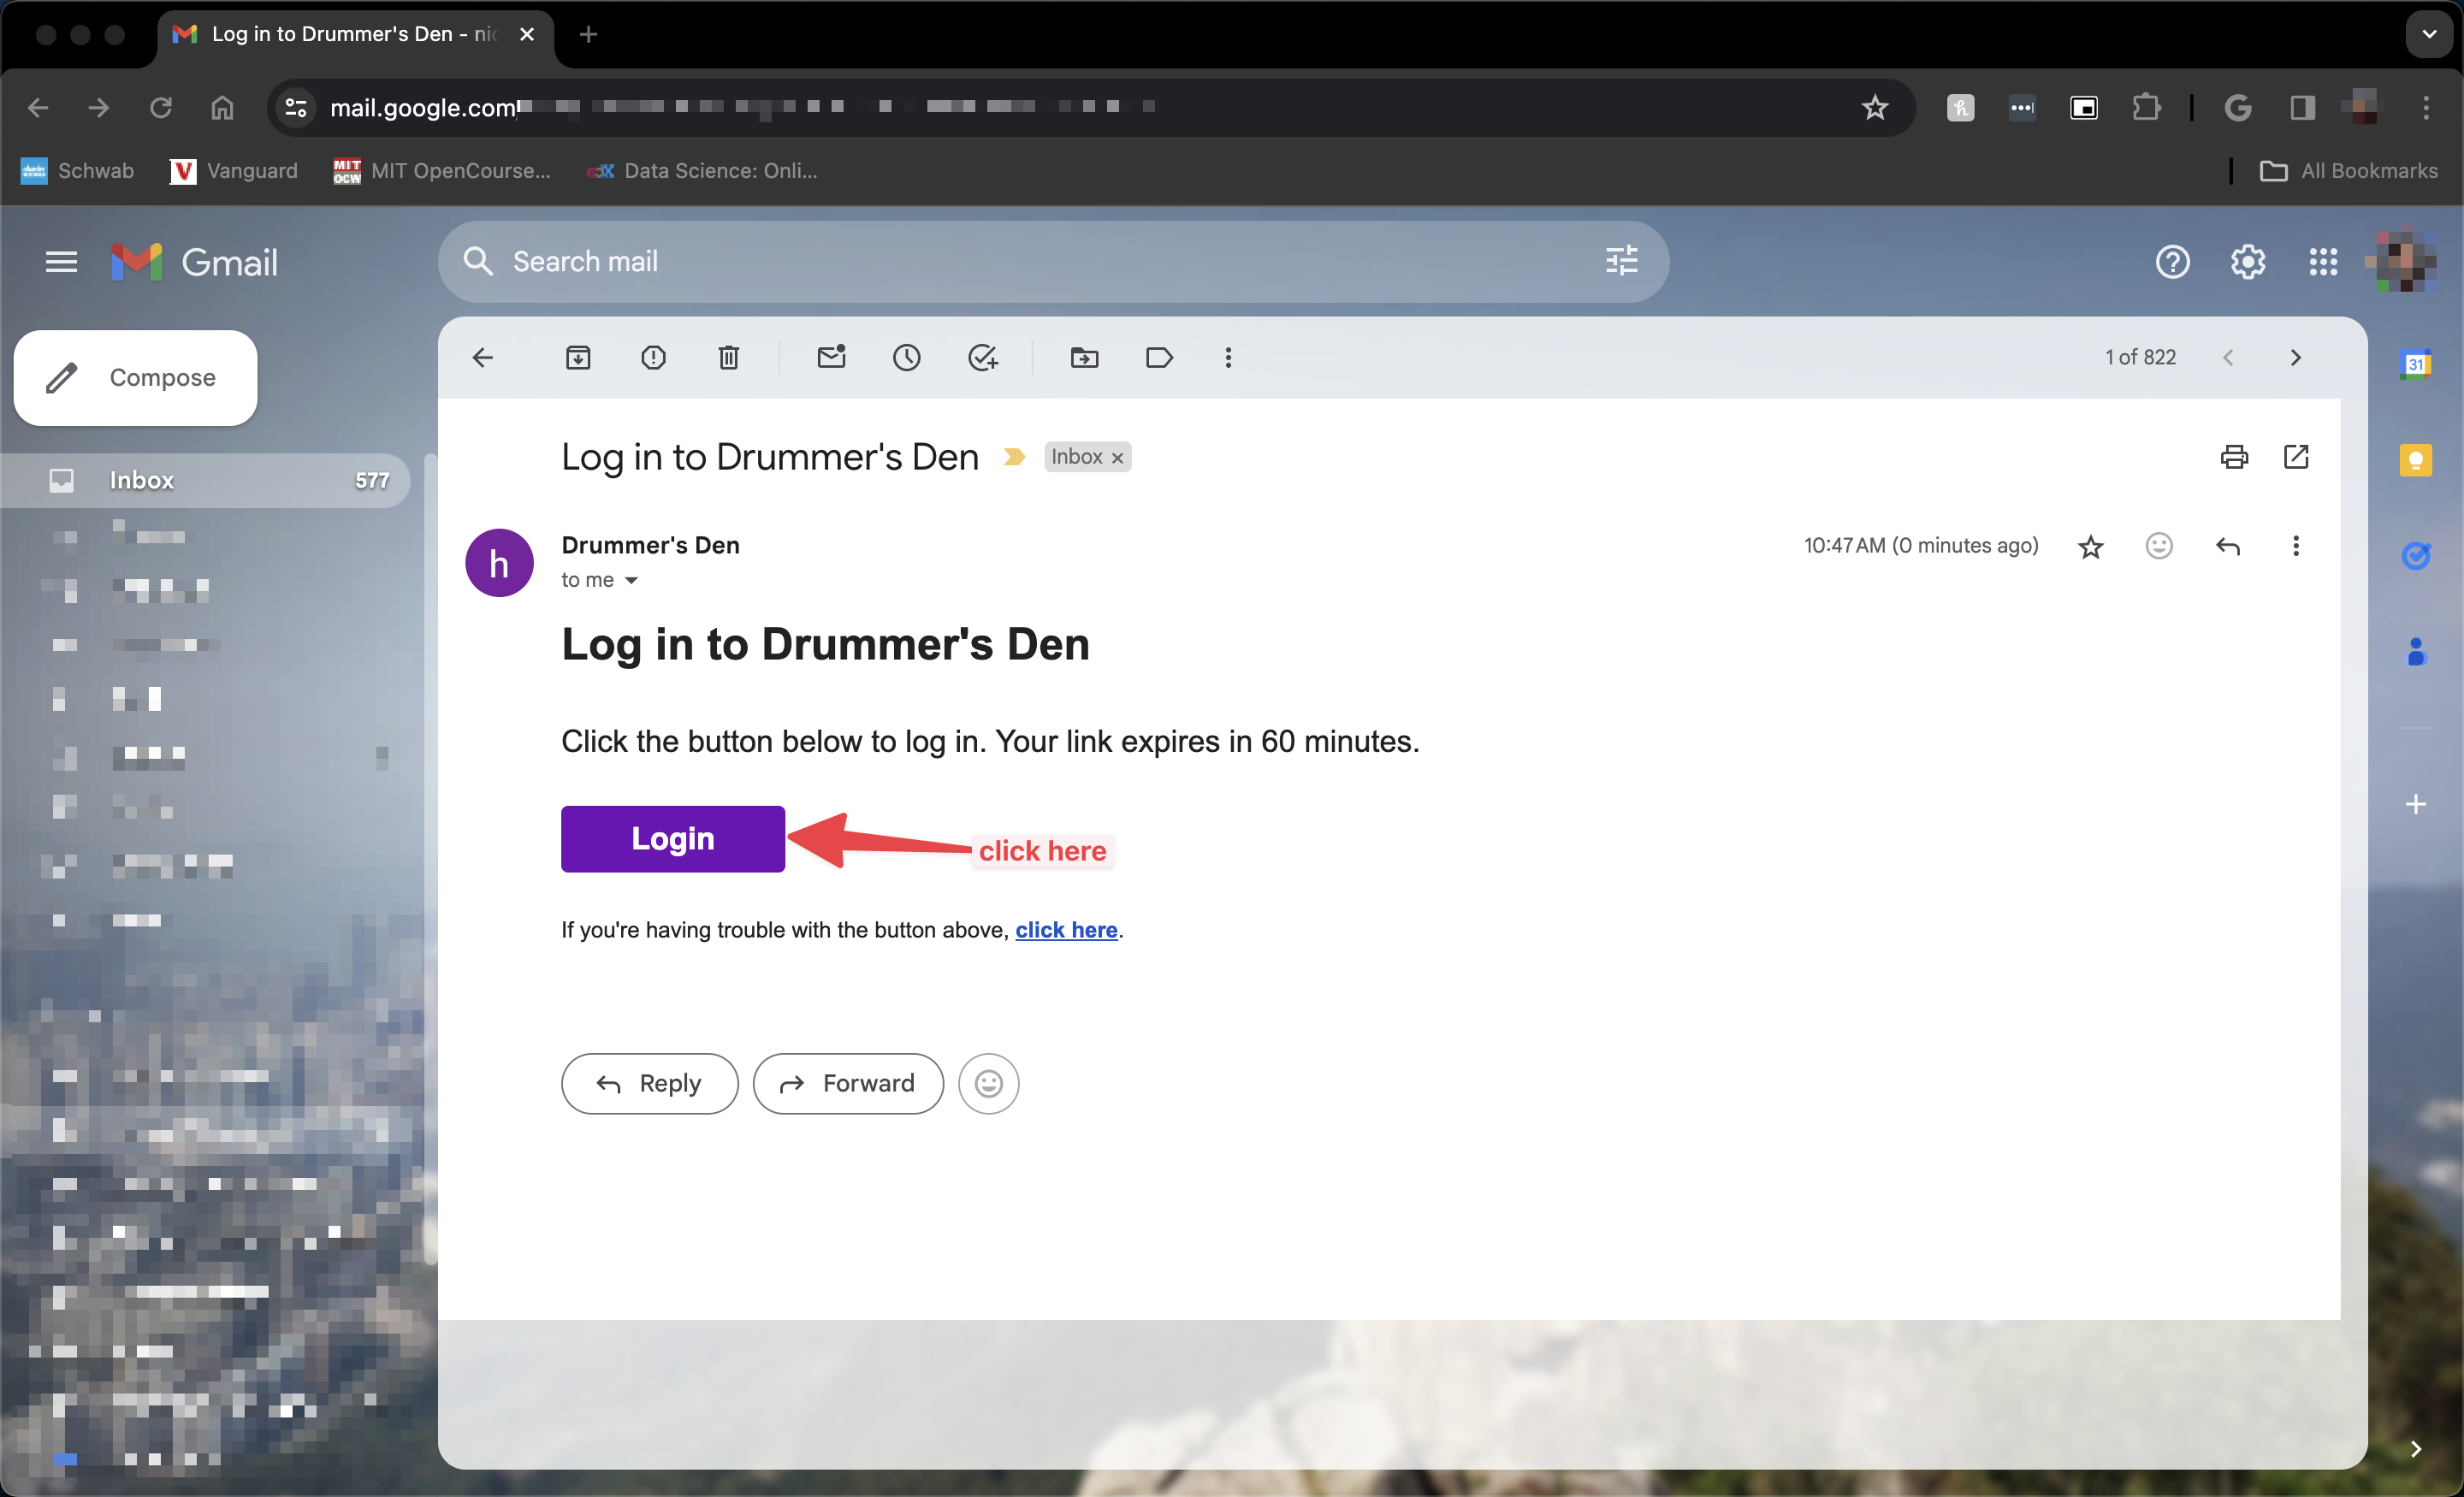Toggle the importance marker next to the subject
Screen dimensions: 2464x1497
point(1014,457)
